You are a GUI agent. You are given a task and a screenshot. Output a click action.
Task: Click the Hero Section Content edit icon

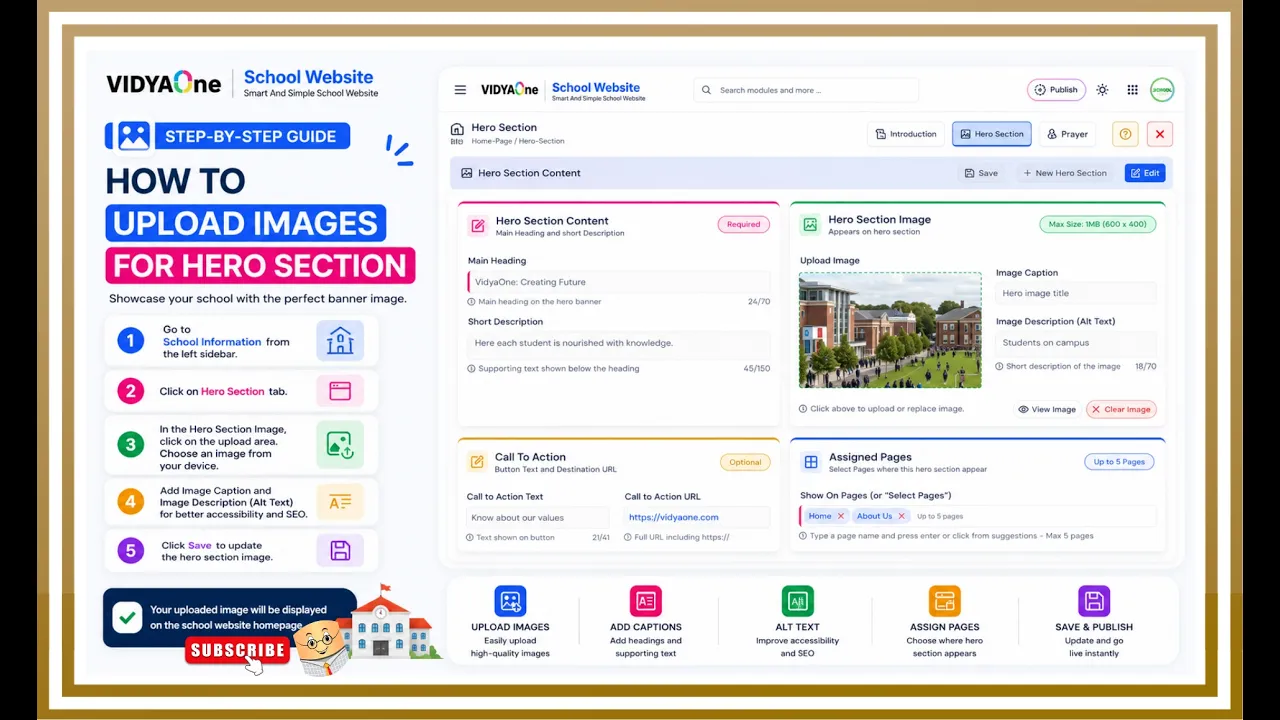click(x=478, y=226)
